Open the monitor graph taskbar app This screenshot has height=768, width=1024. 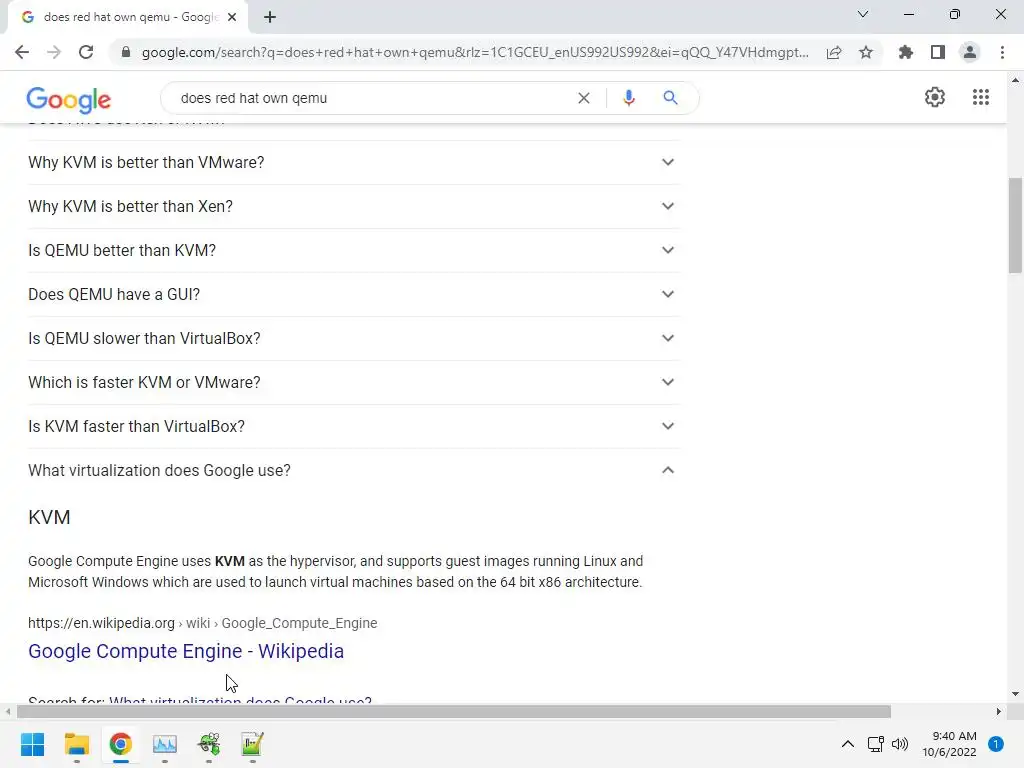[165, 744]
